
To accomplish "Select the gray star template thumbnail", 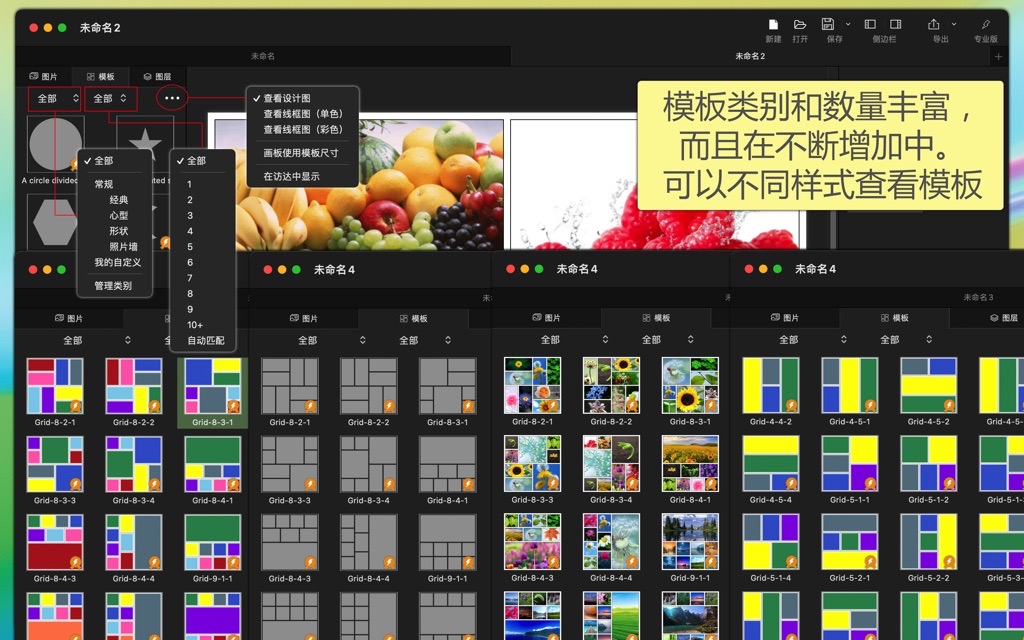I will pos(145,144).
